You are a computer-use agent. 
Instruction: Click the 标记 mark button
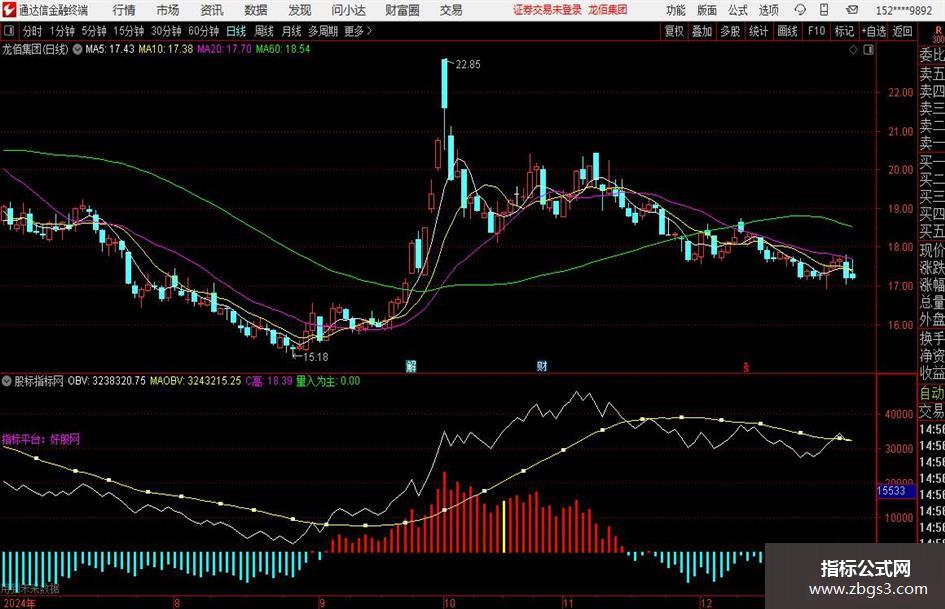tap(844, 31)
